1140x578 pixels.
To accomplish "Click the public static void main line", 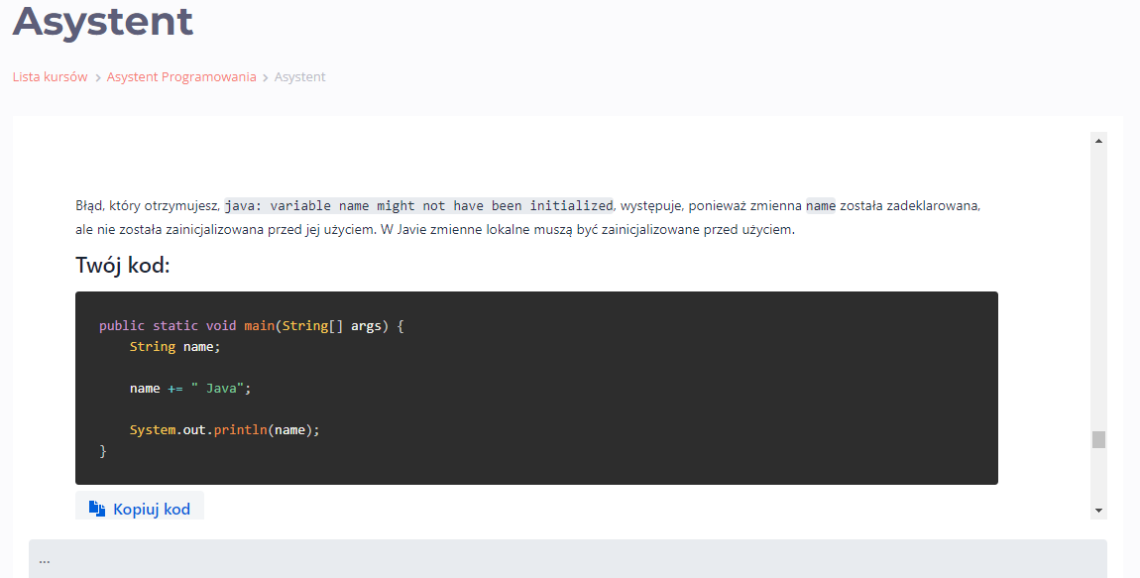I will pyautogui.click(x=250, y=326).
